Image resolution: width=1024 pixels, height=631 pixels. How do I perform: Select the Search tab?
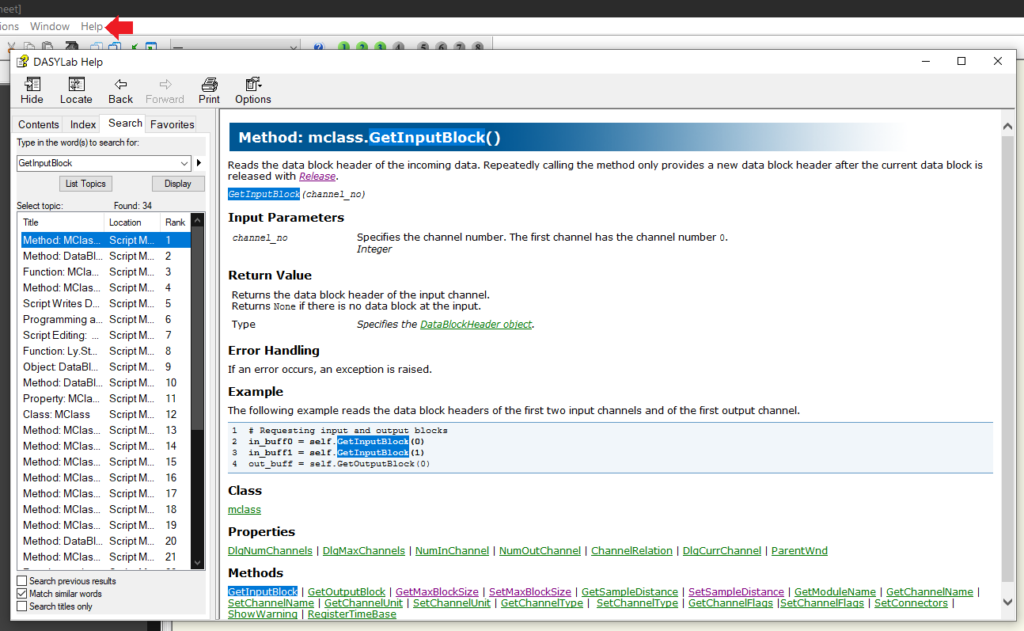125,123
